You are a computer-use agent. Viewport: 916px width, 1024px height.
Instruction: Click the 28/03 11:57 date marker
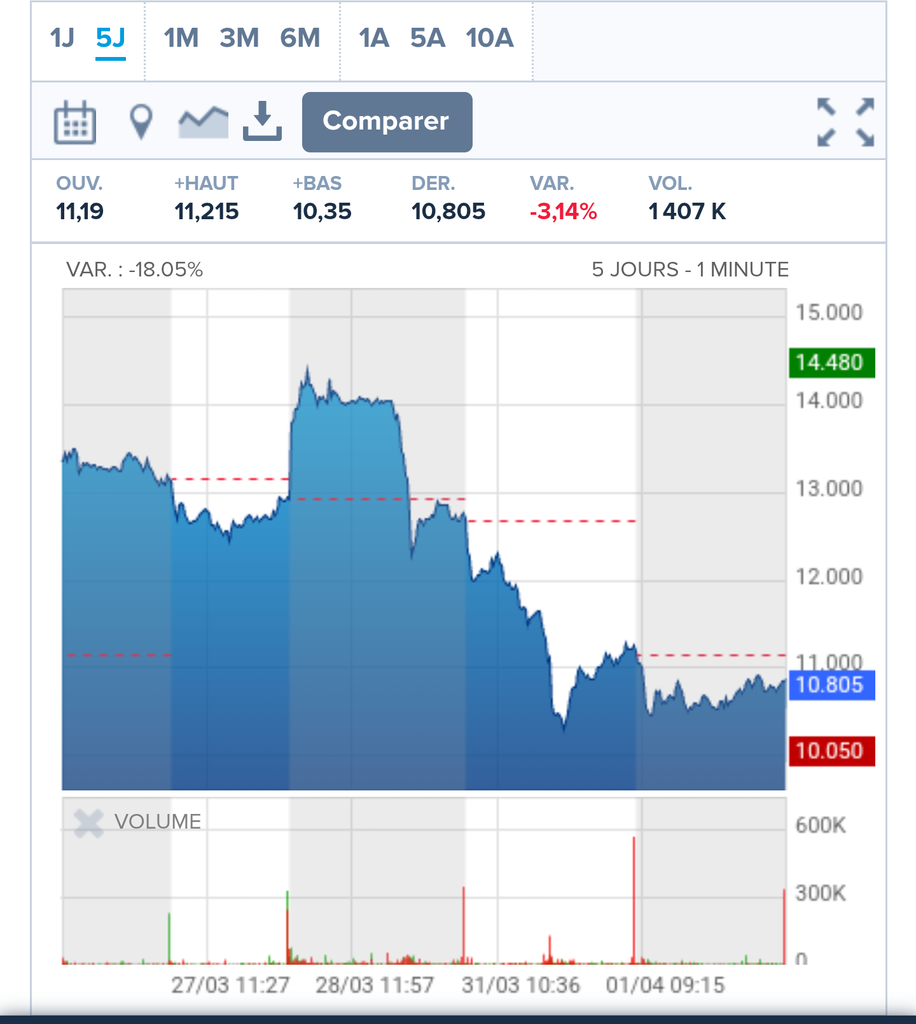click(x=375, y=985)
